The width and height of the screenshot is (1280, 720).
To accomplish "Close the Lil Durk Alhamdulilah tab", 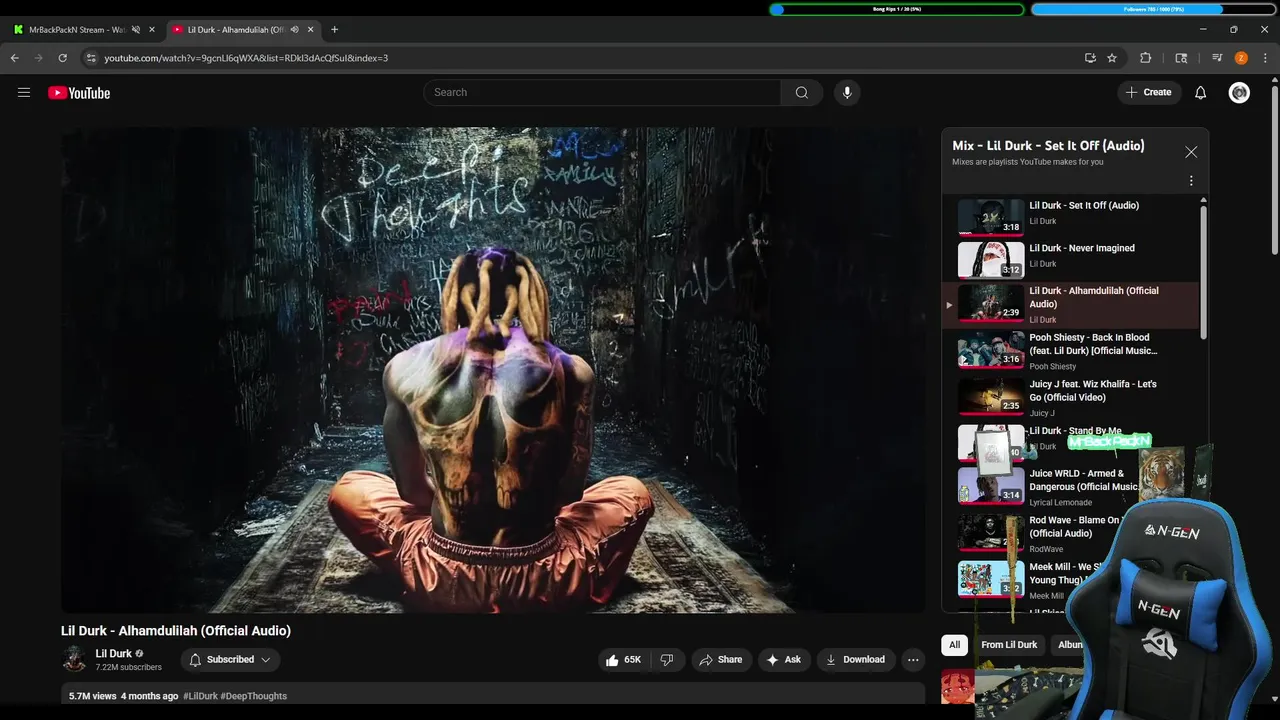I will [310, 30].
